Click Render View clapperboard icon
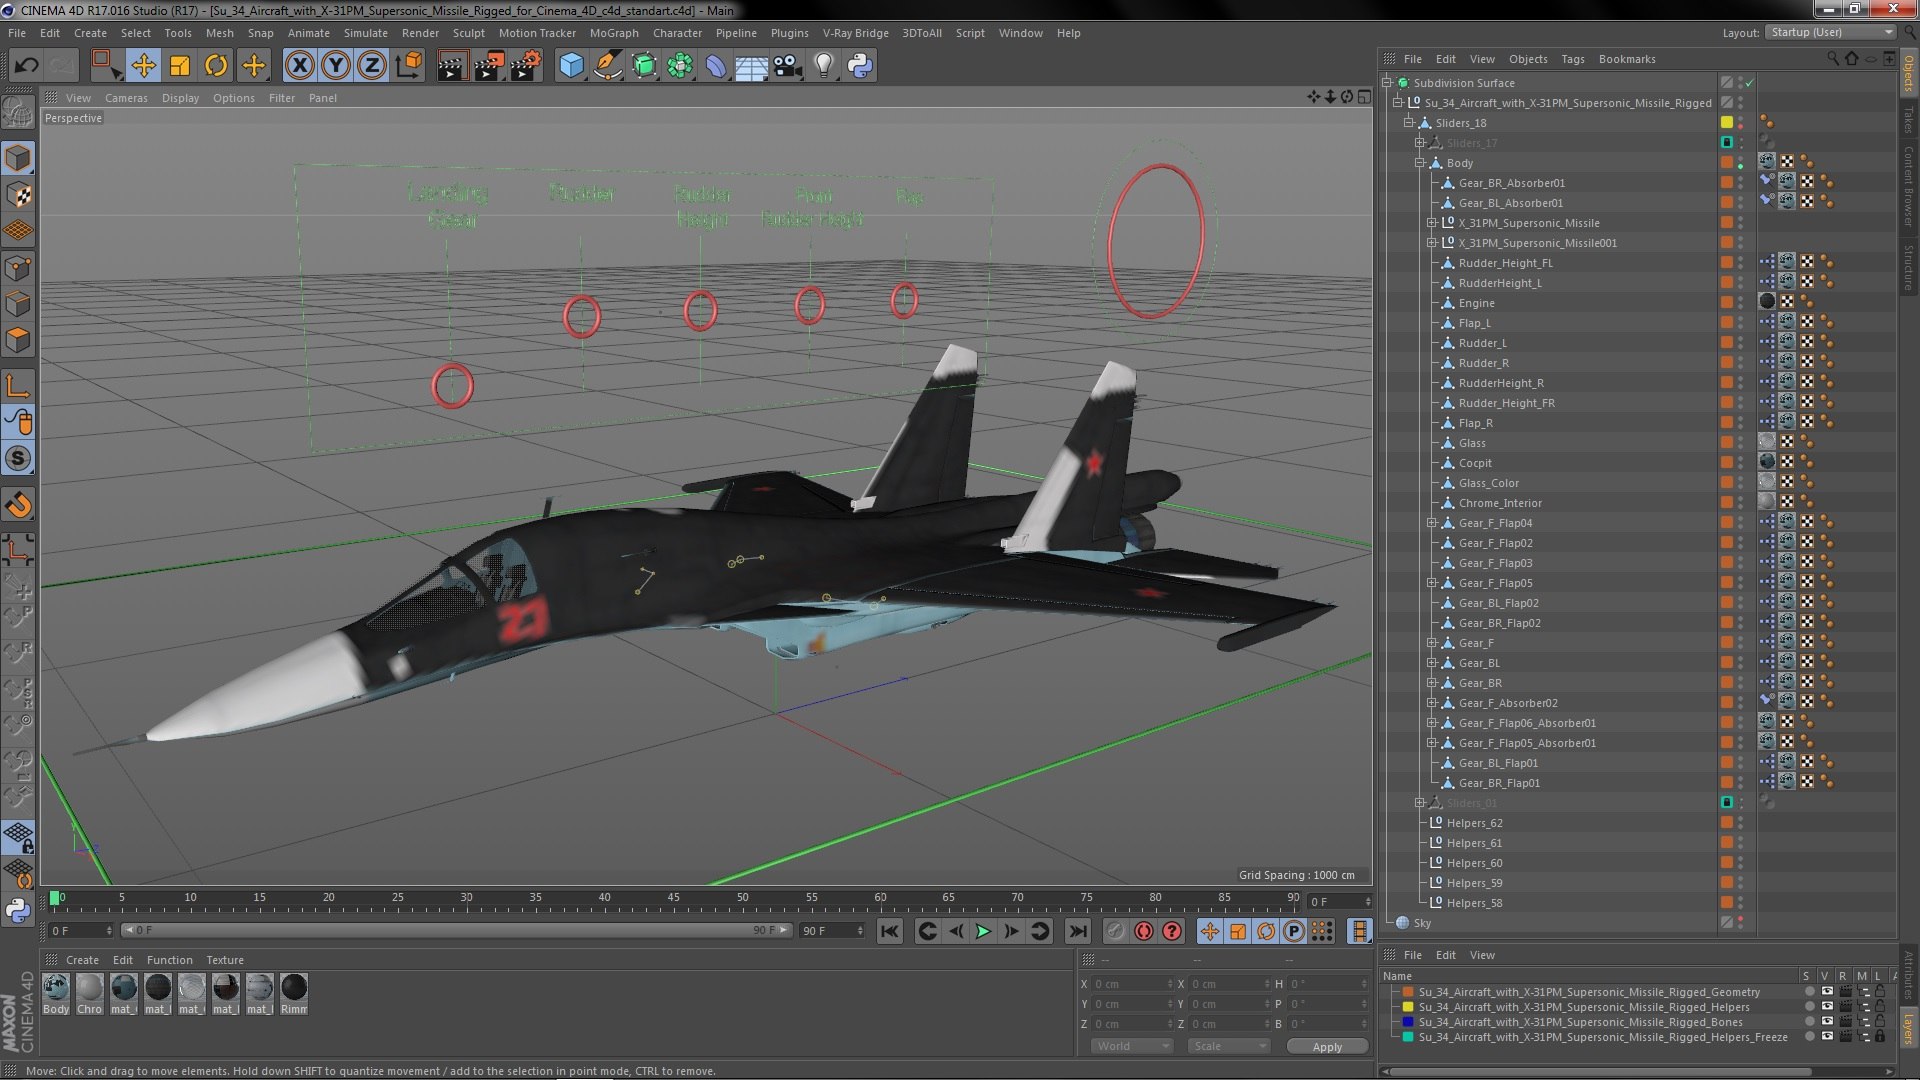Image resolution: width=1920 pixels, height=1080 pixels. pyautogui.click(x=452, y=66)
